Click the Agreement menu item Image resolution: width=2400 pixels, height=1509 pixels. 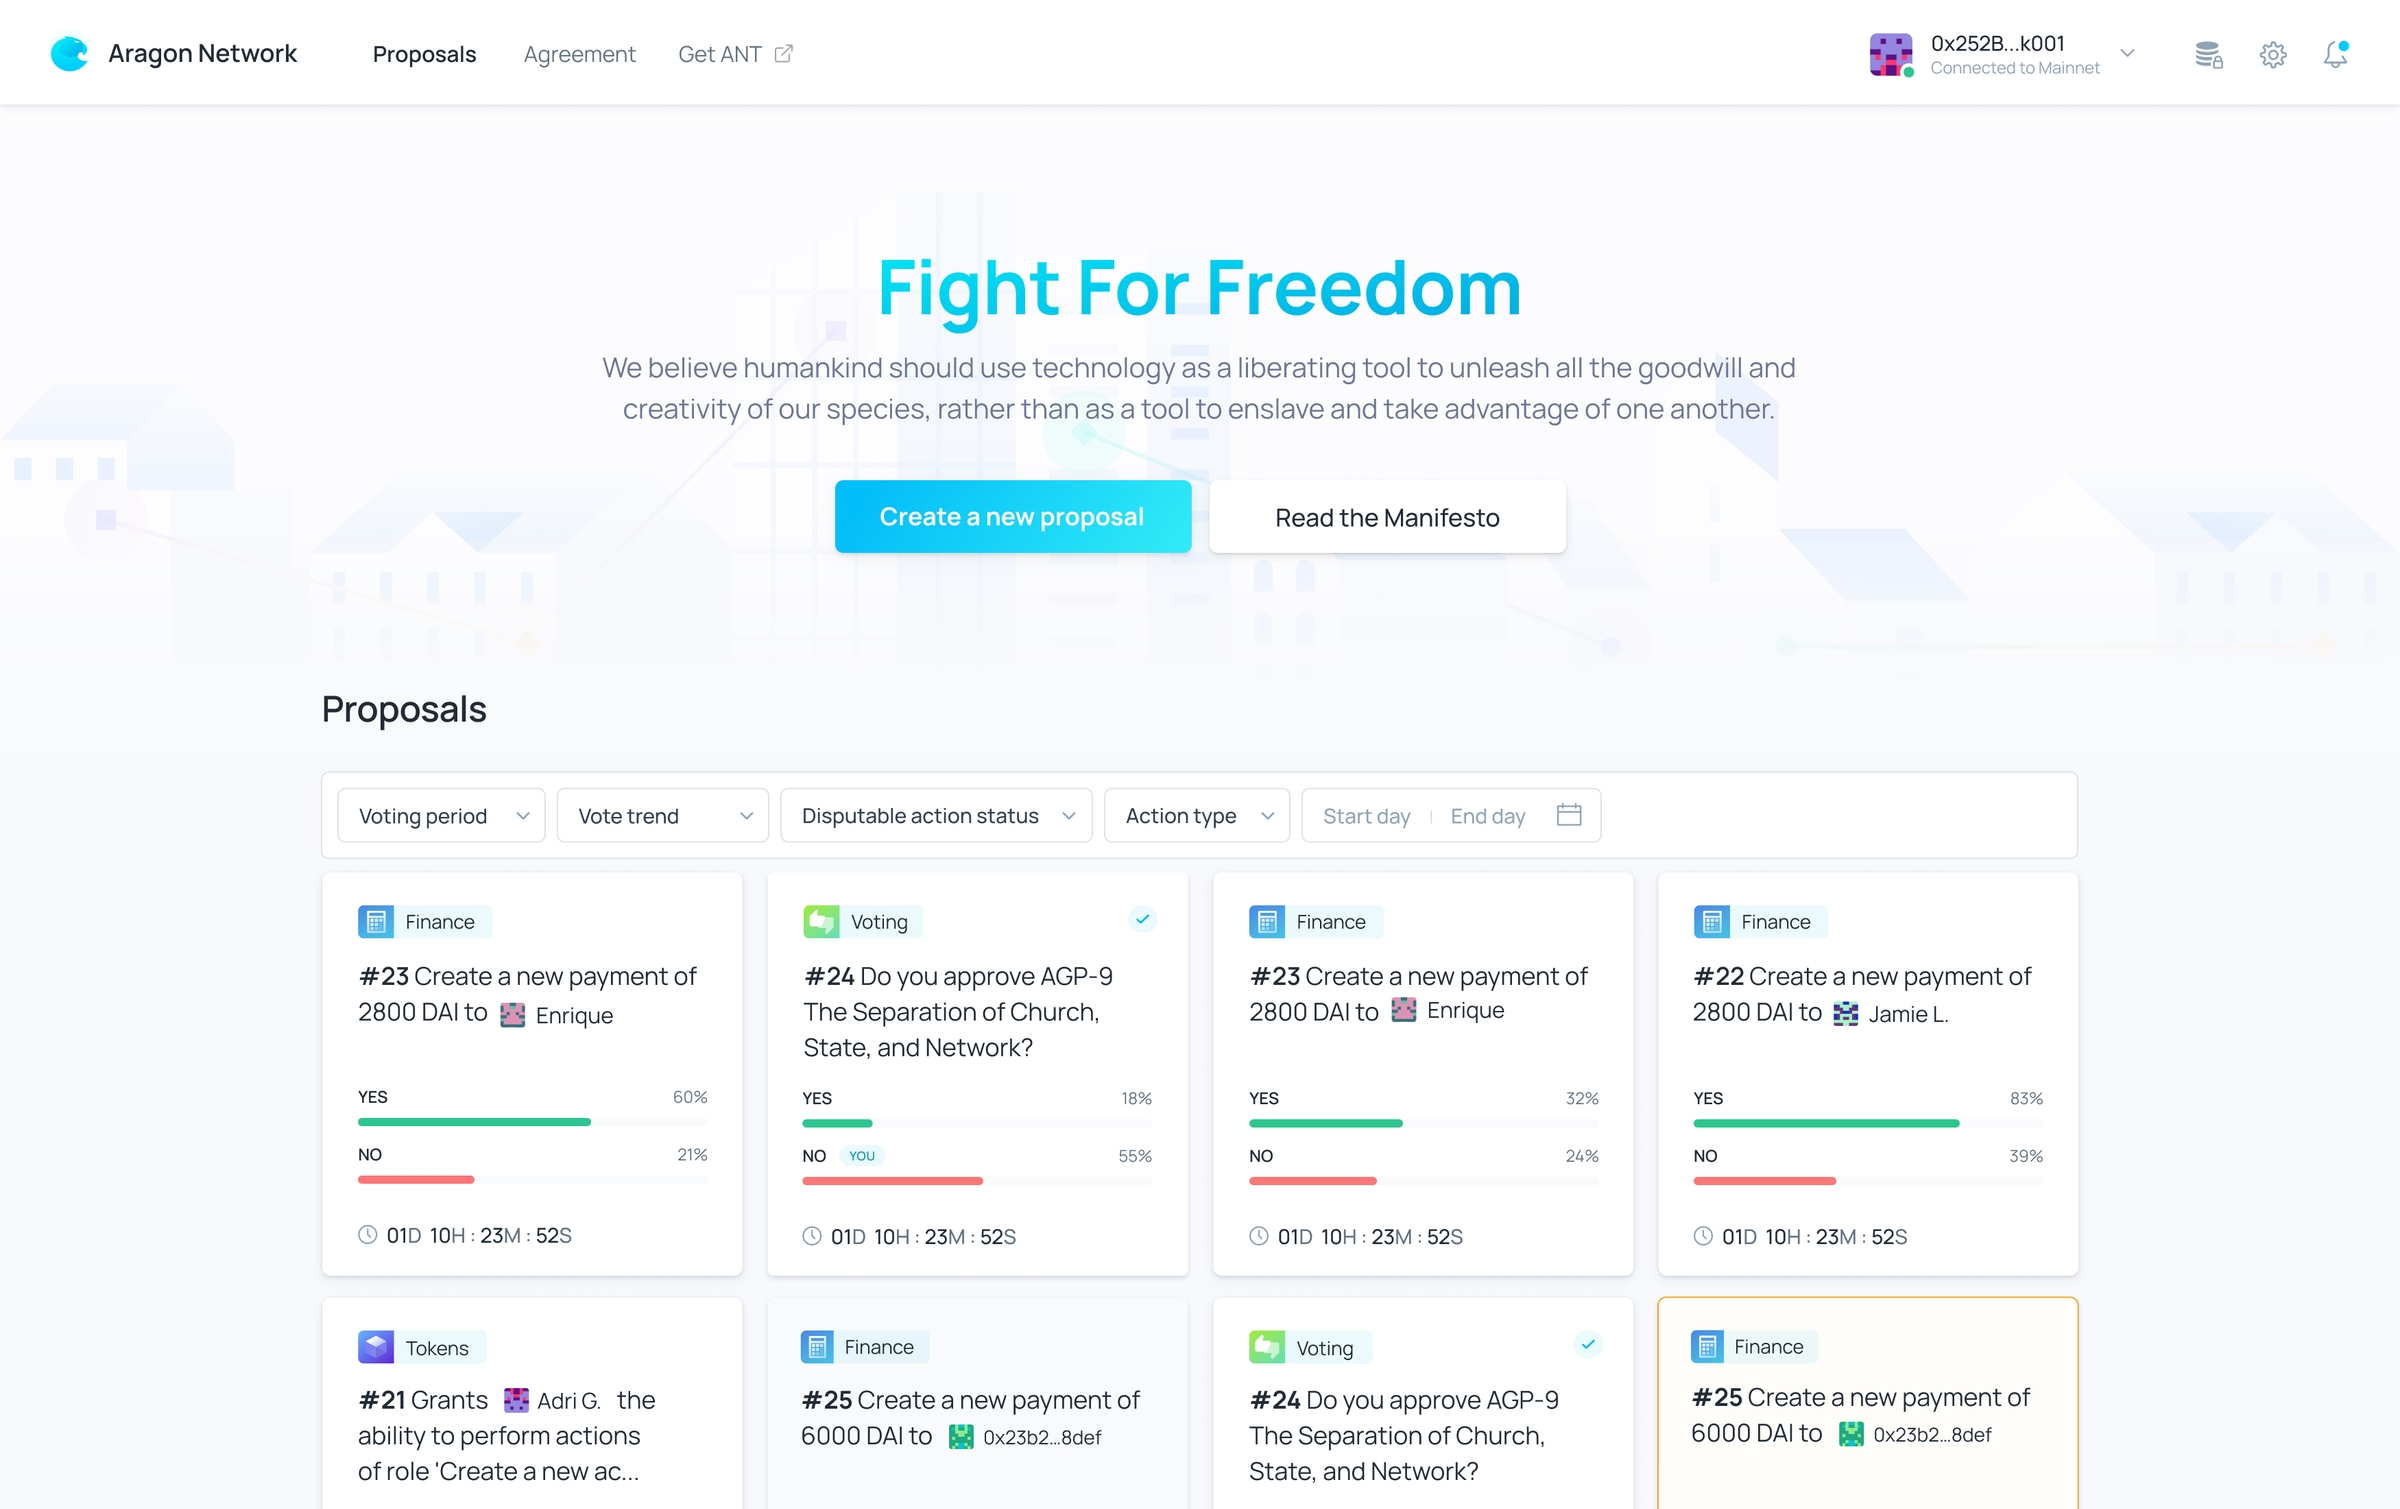(579, 52)
